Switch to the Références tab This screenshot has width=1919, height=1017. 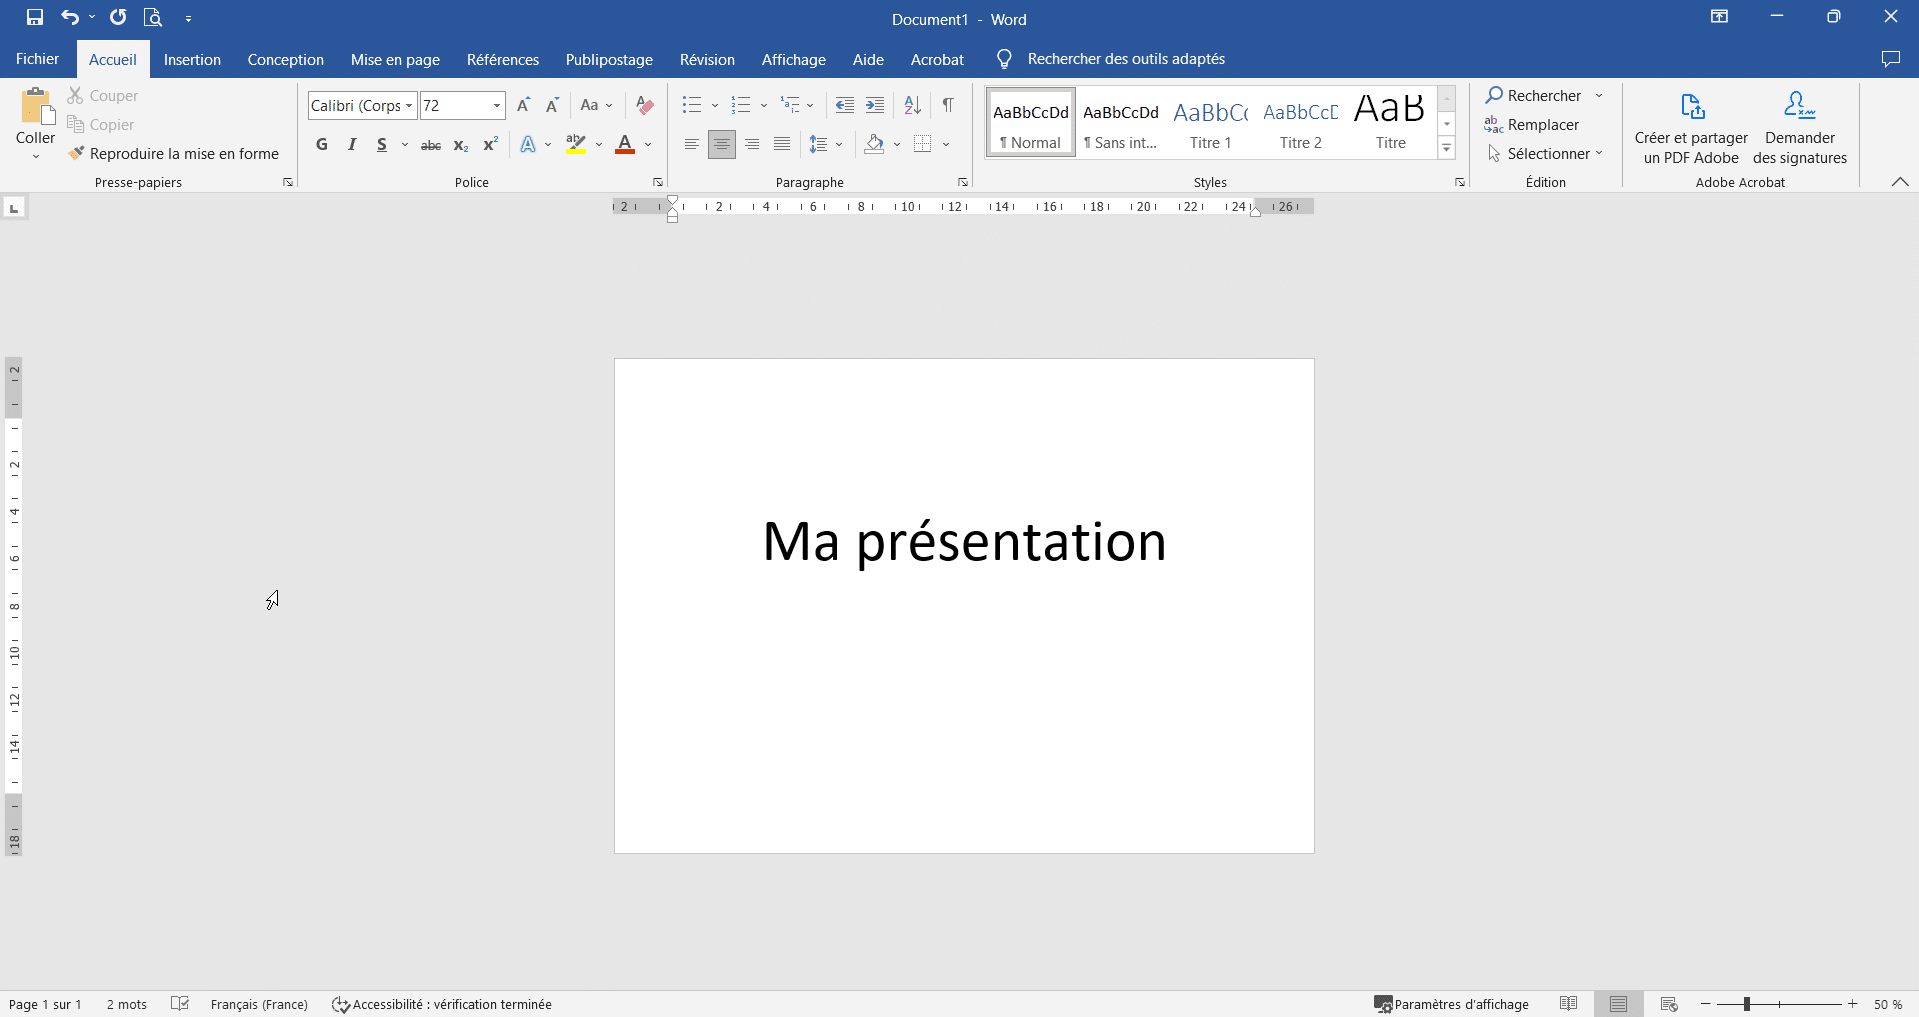[x=503, y=60]
